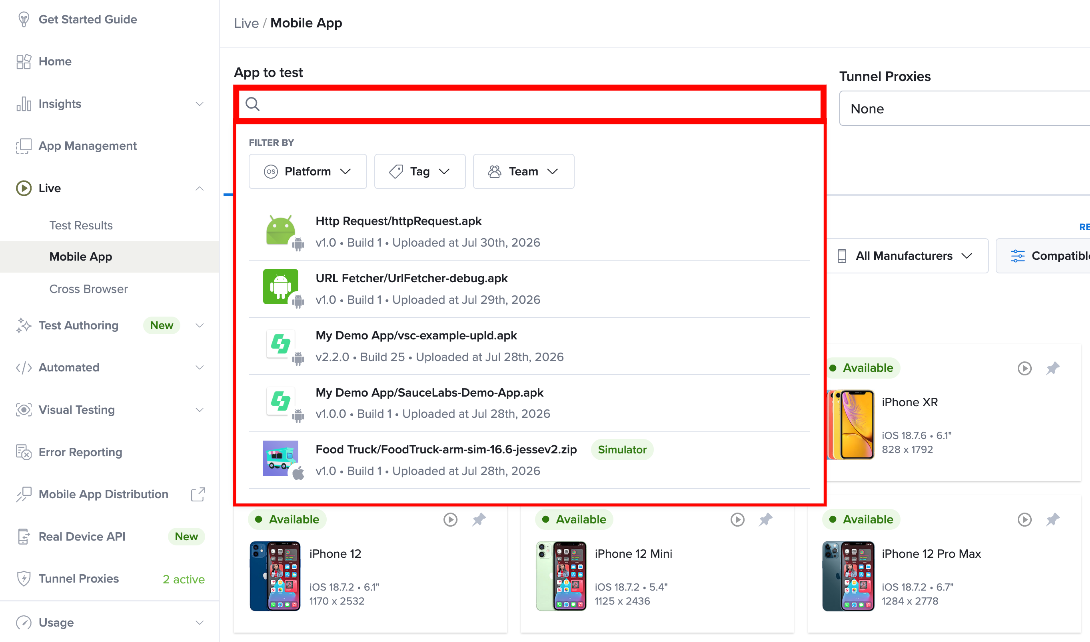Image resolution: width=1090 pixels, height=642 pixels.
Task: Expand the Visual Testing chevron
Action: [x=200, y=410]
